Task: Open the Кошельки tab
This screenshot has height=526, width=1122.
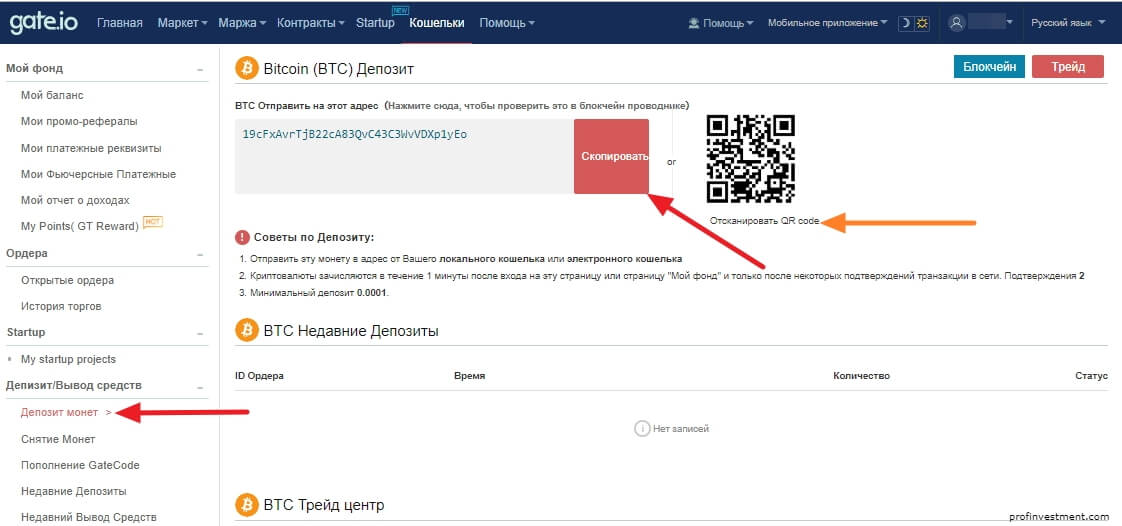Action: click(x=436, y=23)
